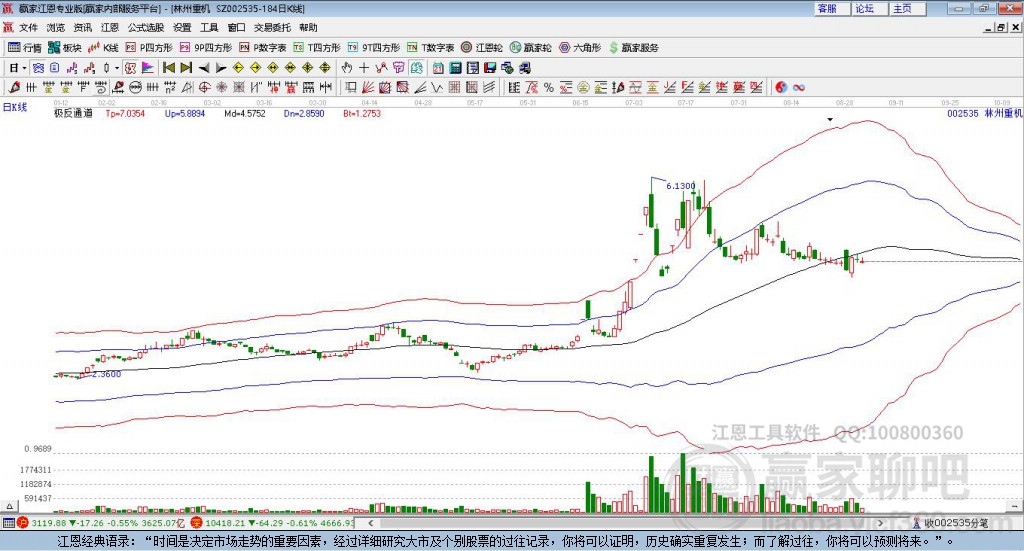Open the 文件 menu
Screen dimensions: 1024x551
tap(29, 27)
